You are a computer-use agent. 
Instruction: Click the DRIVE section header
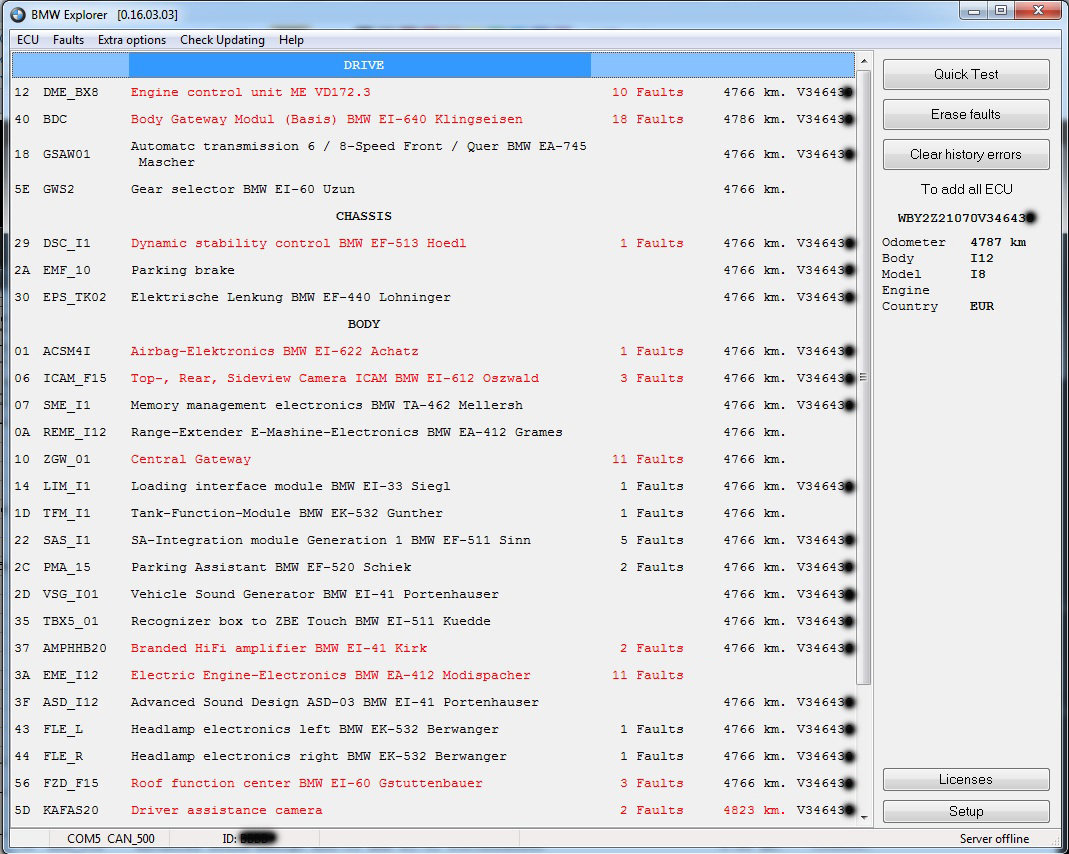point(363,65)
